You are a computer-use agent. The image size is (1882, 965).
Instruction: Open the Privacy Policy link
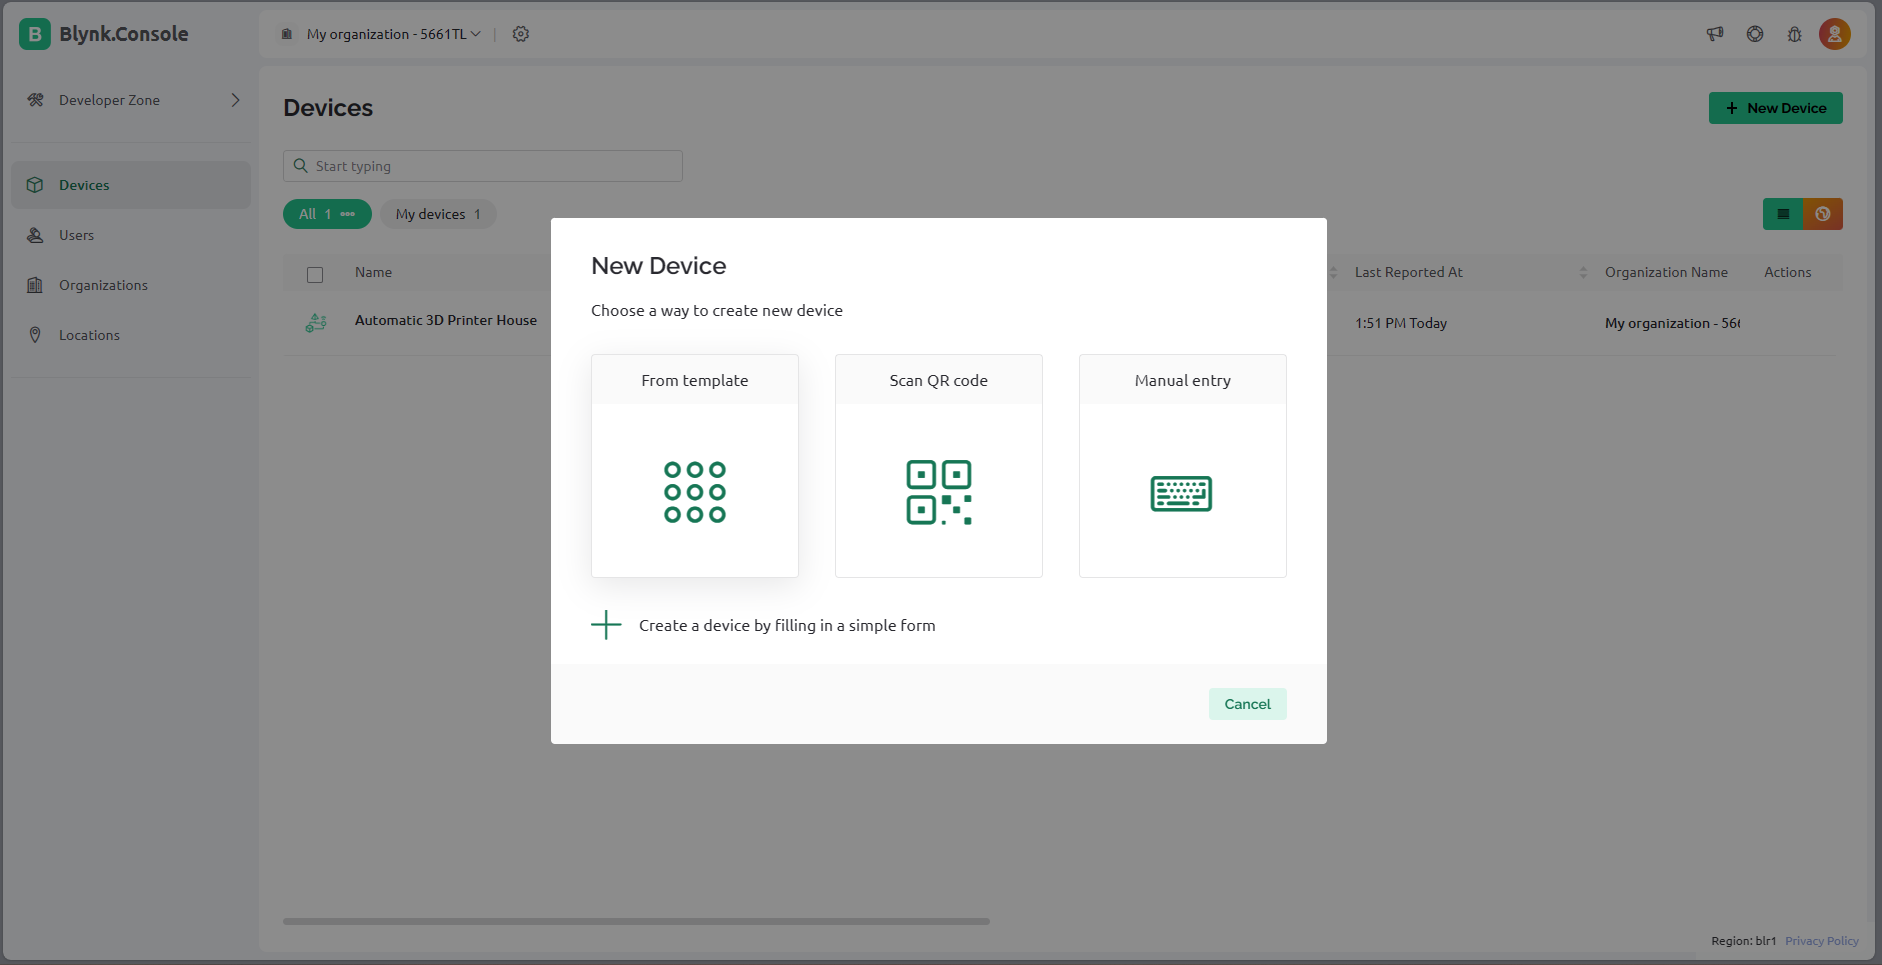pos(1821,941)
